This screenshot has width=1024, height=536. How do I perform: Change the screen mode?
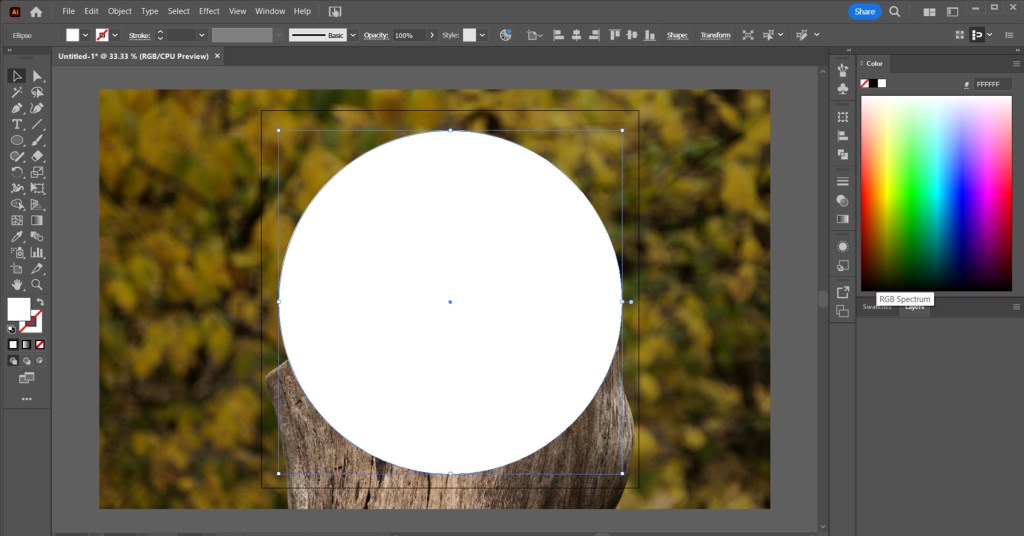click(x=26, y=378)
